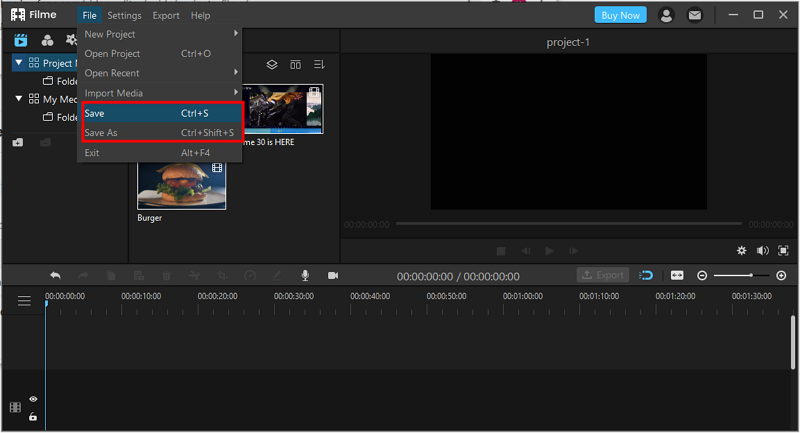This screenshot has width=800, height=433.
Task: Zoom out timeline with the minus icon
Action: pyautogui.click(x=702, y=275)
